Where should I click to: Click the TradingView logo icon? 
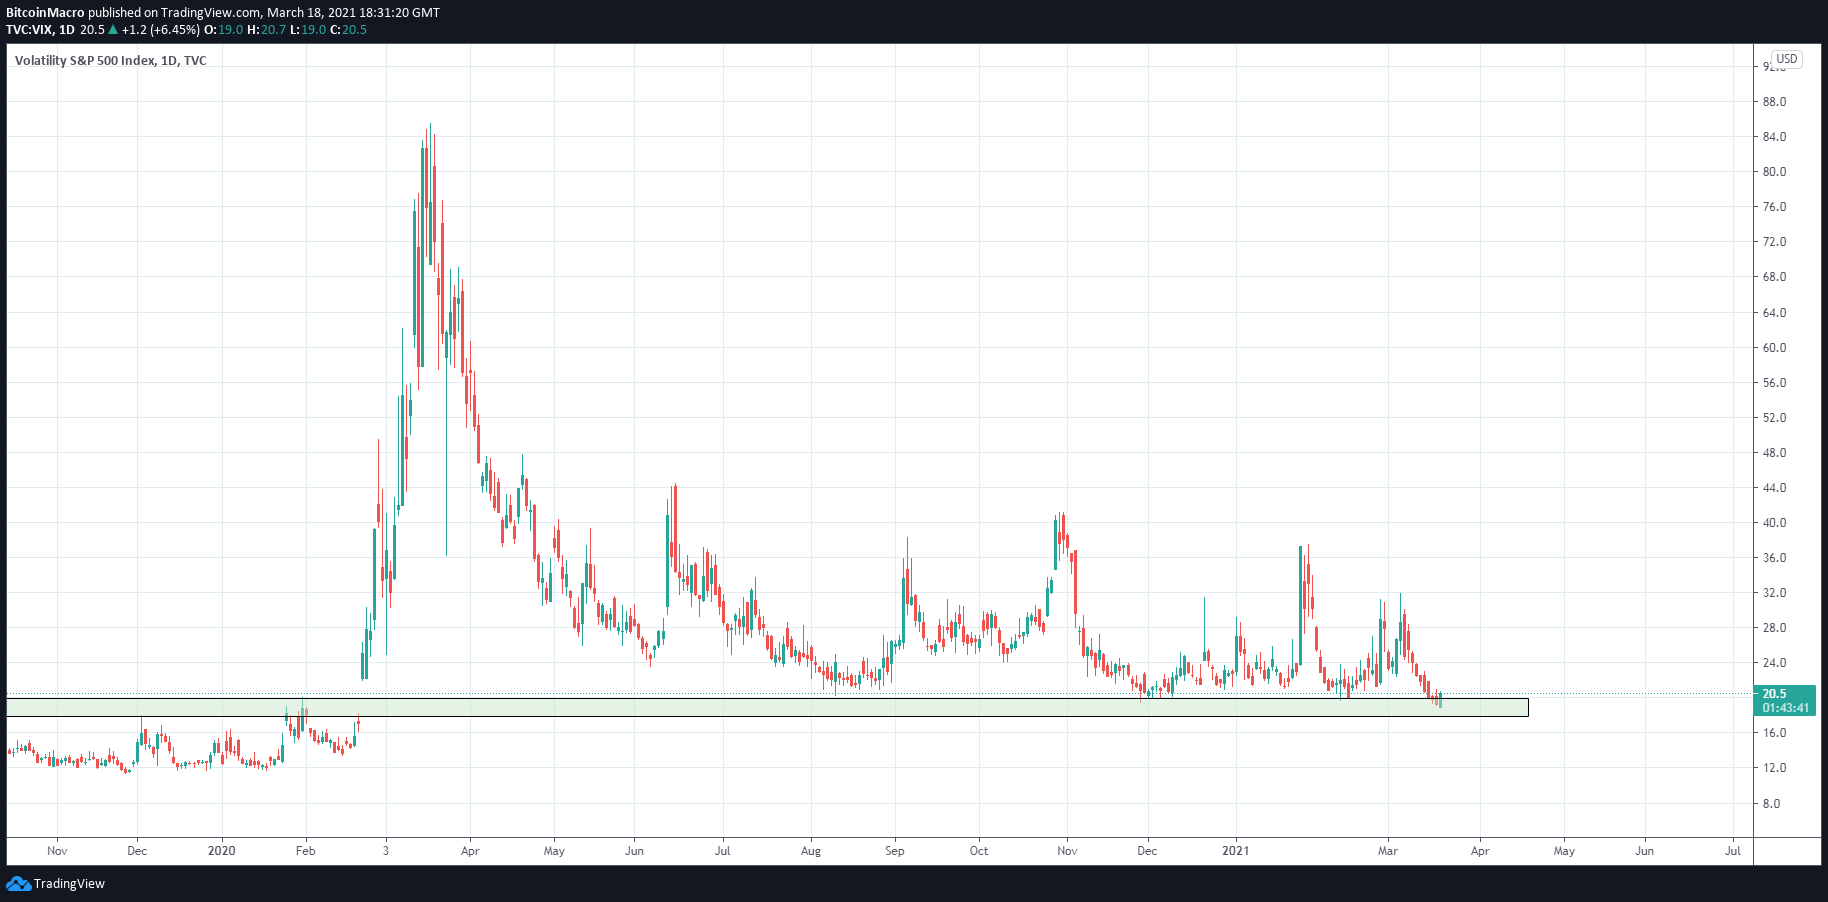point(18,883)
